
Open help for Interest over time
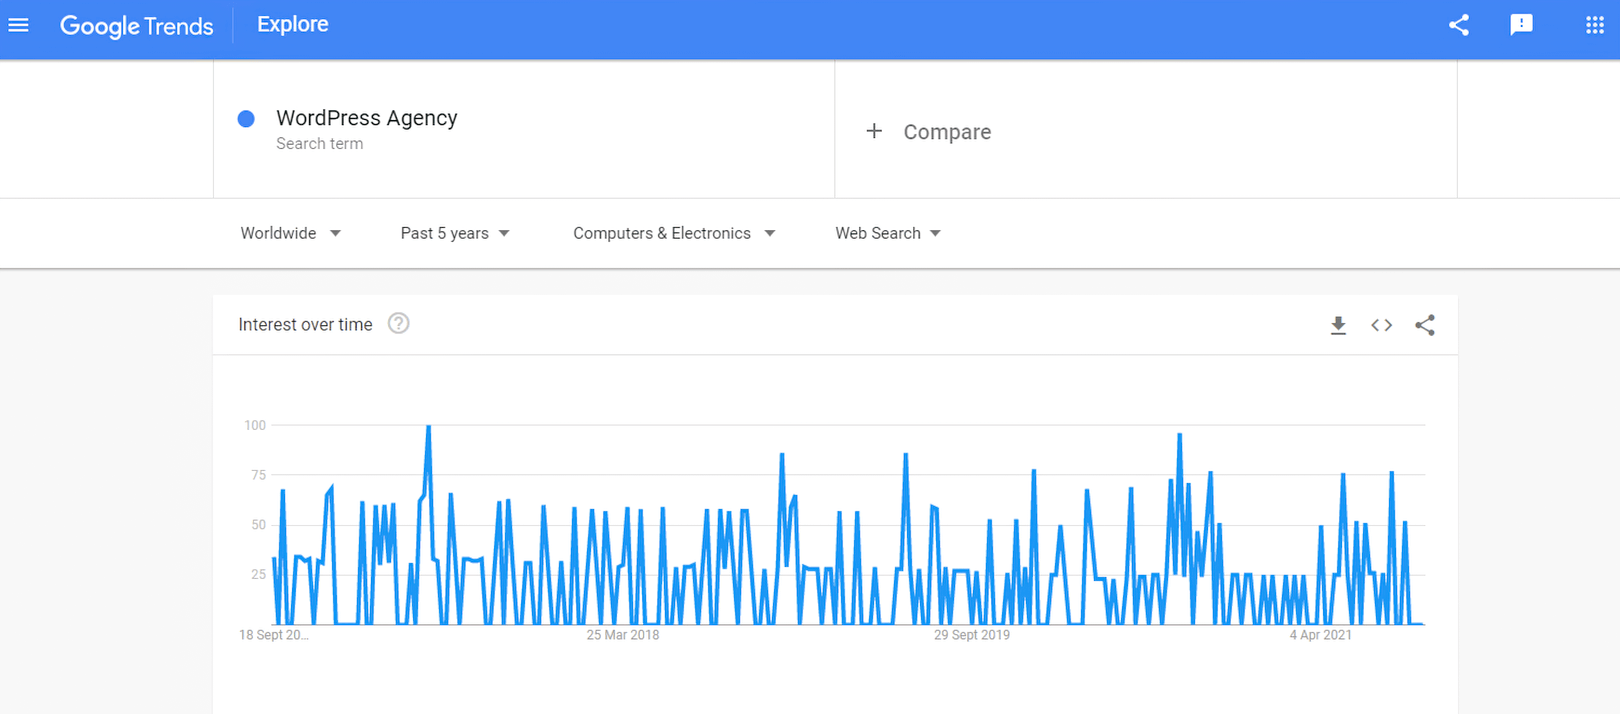coord(398,324)
